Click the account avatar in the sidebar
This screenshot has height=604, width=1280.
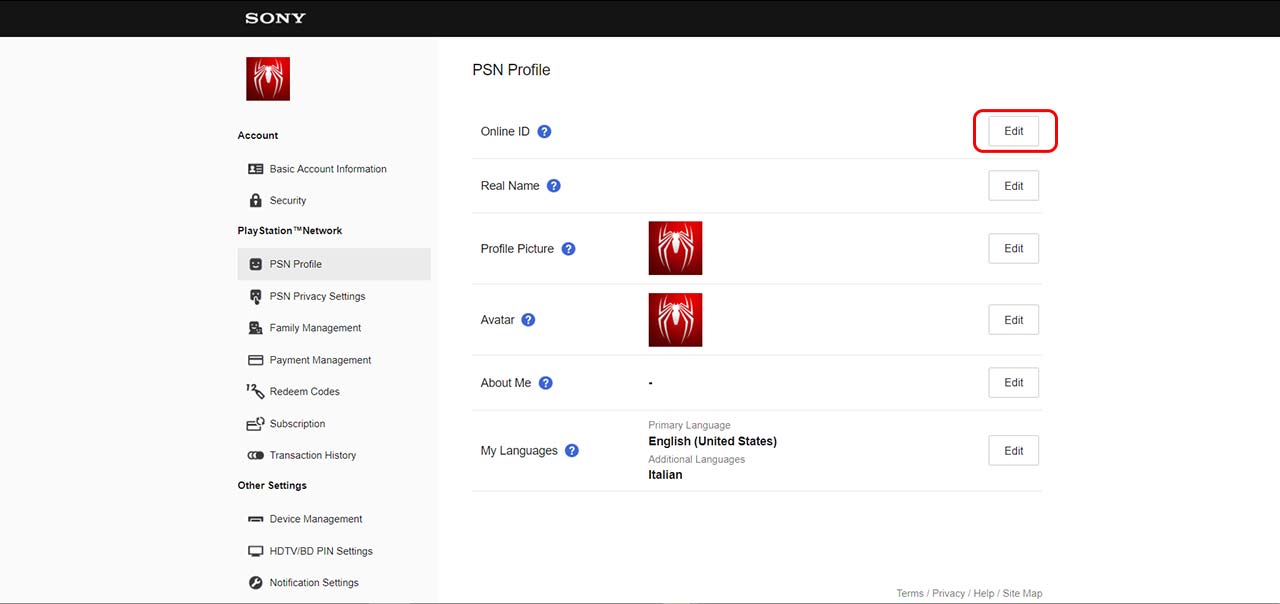pos(268,79)
